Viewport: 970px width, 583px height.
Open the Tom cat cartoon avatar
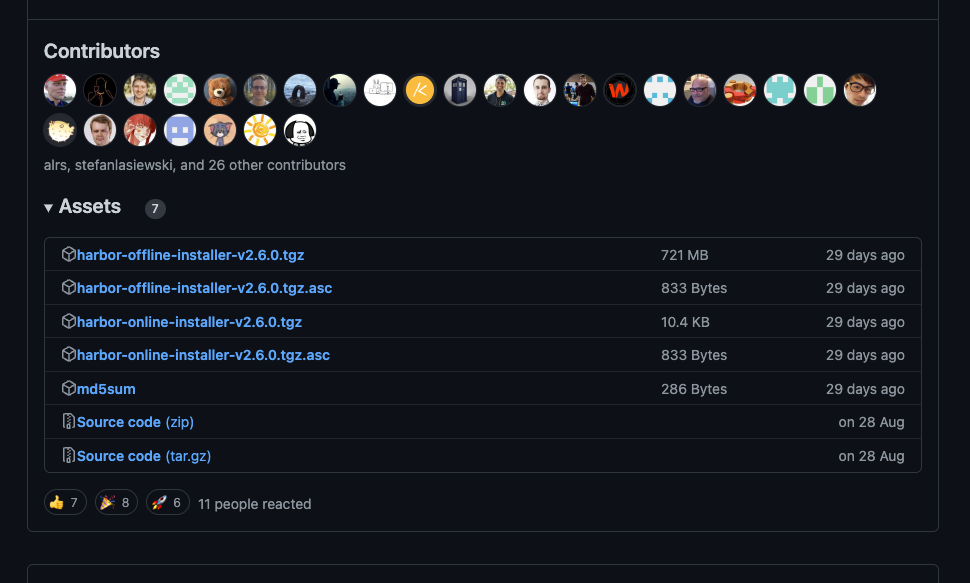click(x=220, y=130)
